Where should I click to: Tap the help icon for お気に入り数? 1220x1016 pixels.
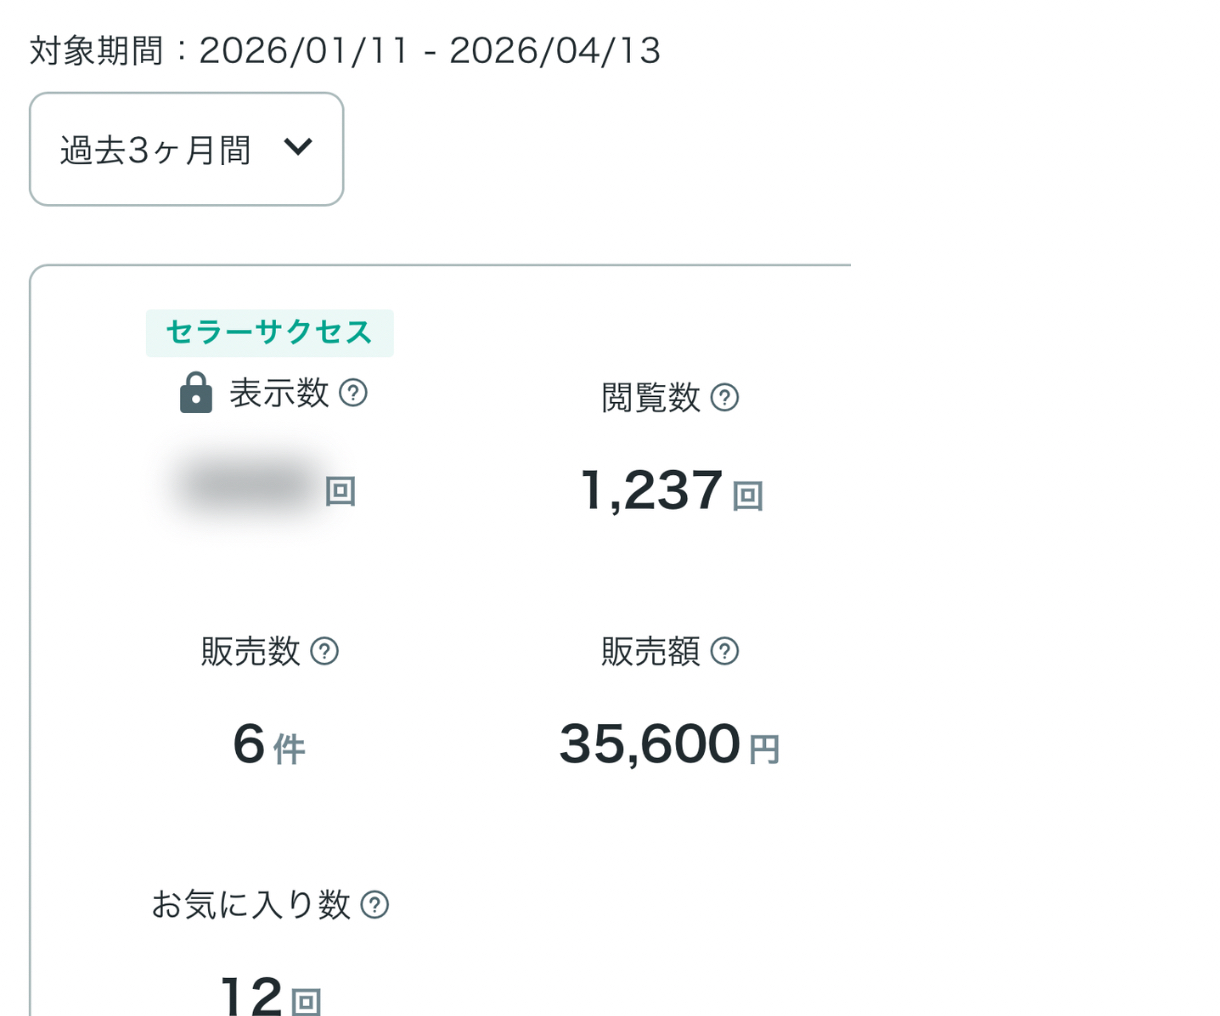[374, 905]
